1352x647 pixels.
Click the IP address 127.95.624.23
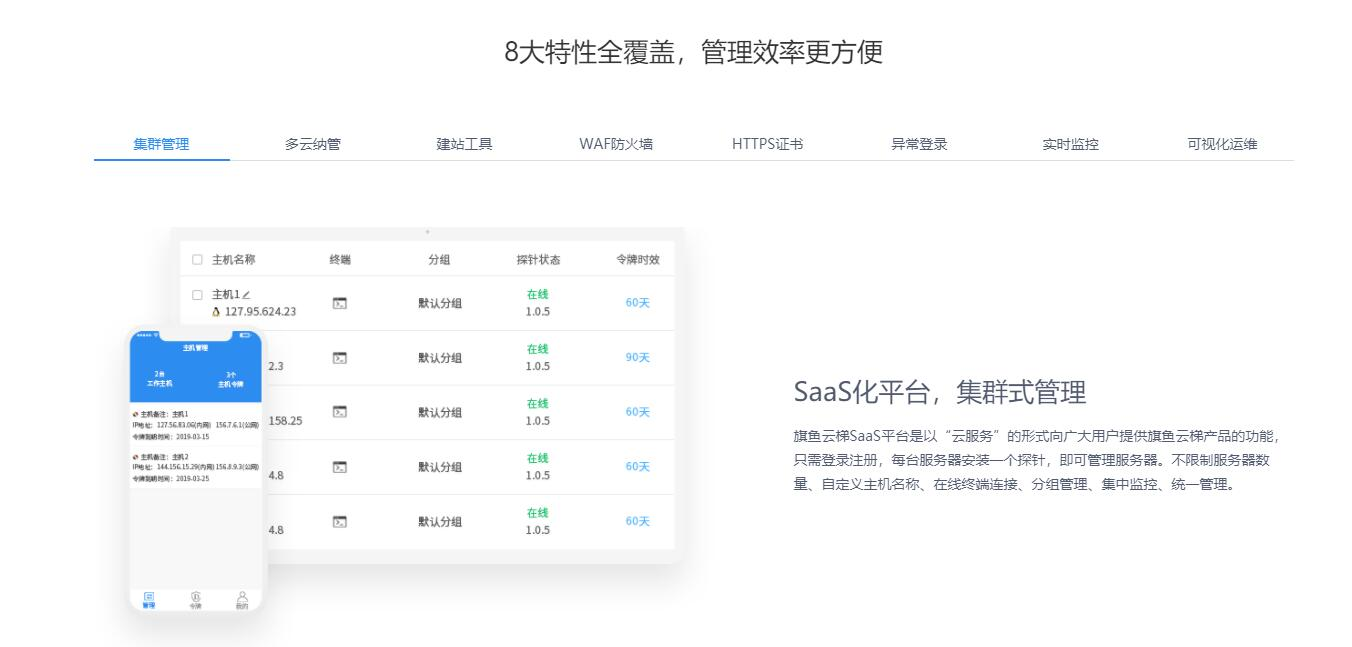coord(260,312)
